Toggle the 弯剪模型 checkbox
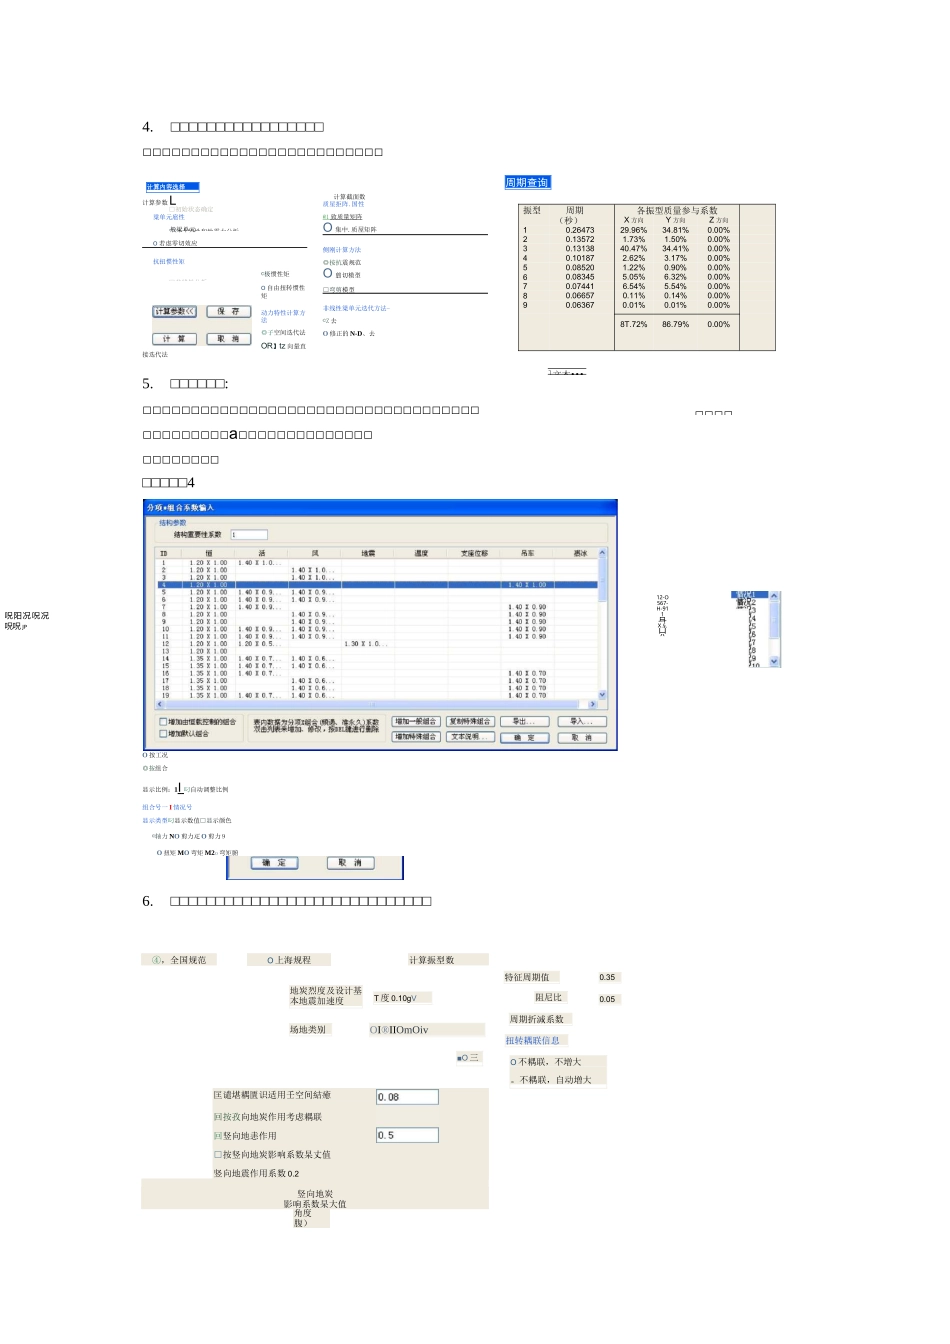The width and height of the screenshot is (950, 1344). tap(326, 290)
